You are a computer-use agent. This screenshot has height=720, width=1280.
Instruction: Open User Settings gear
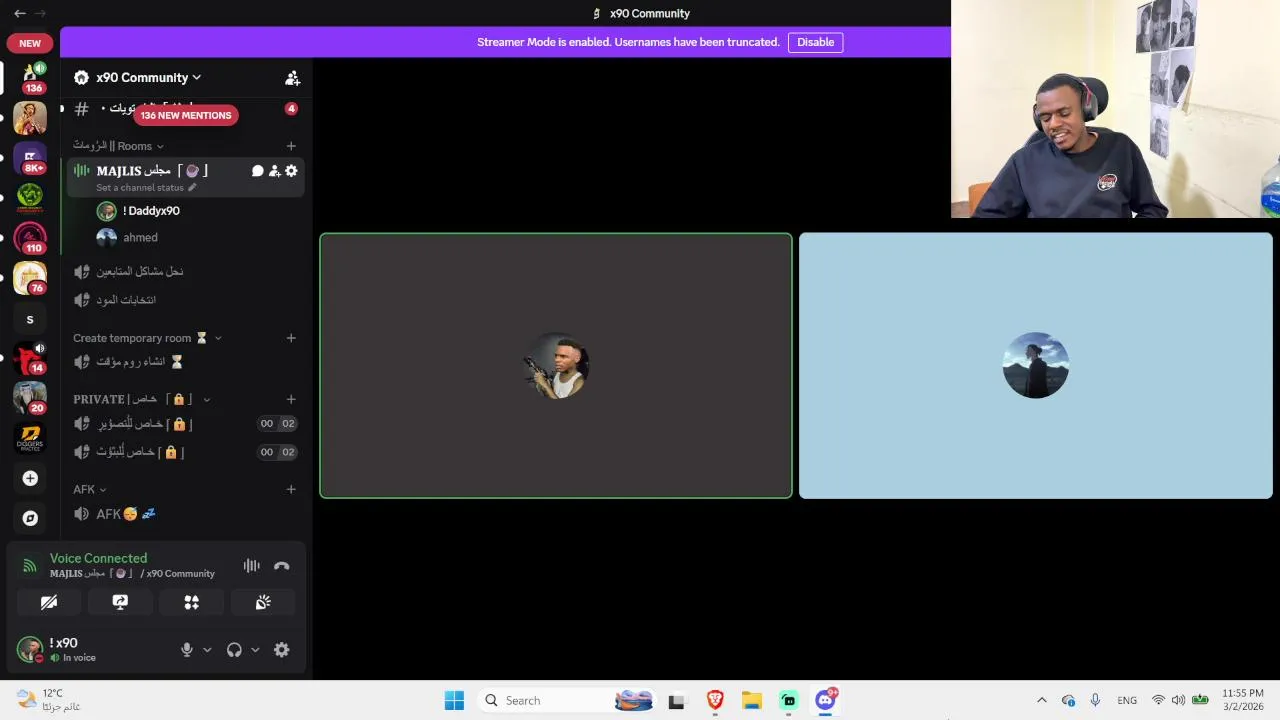coord(282,650)
